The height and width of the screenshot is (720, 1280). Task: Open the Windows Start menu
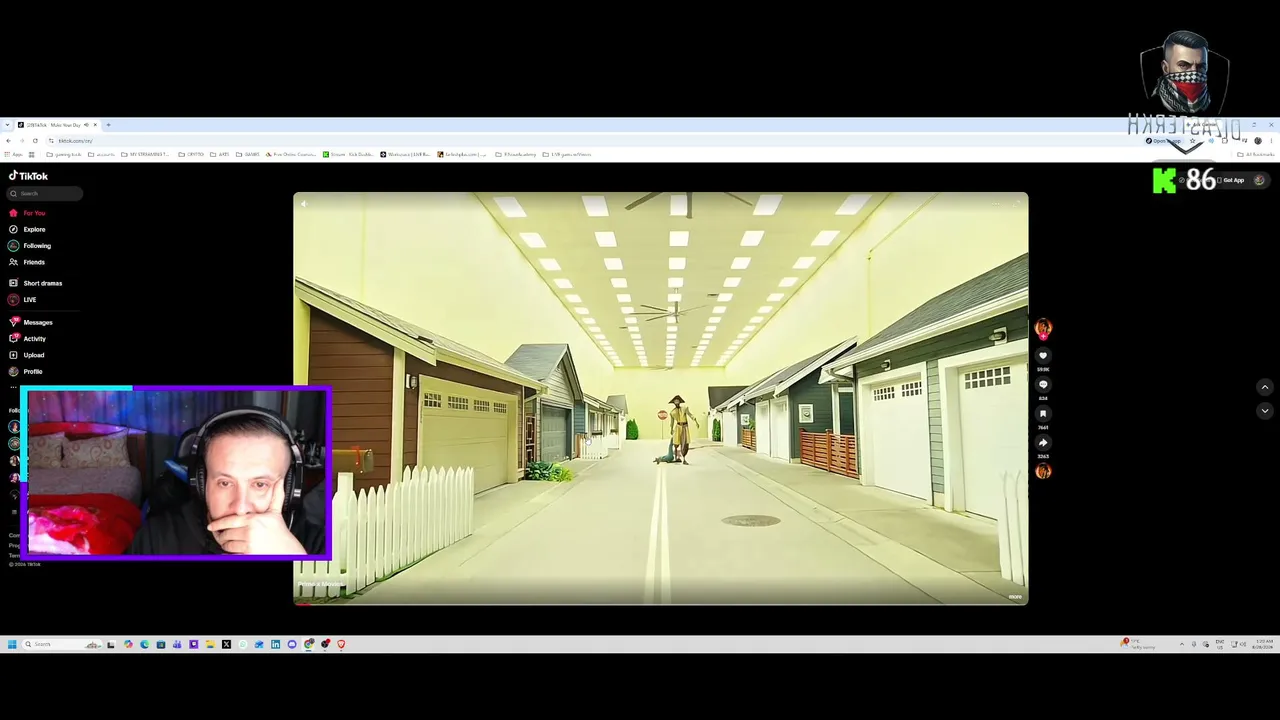pyautogui.click(x=12, y=645)
